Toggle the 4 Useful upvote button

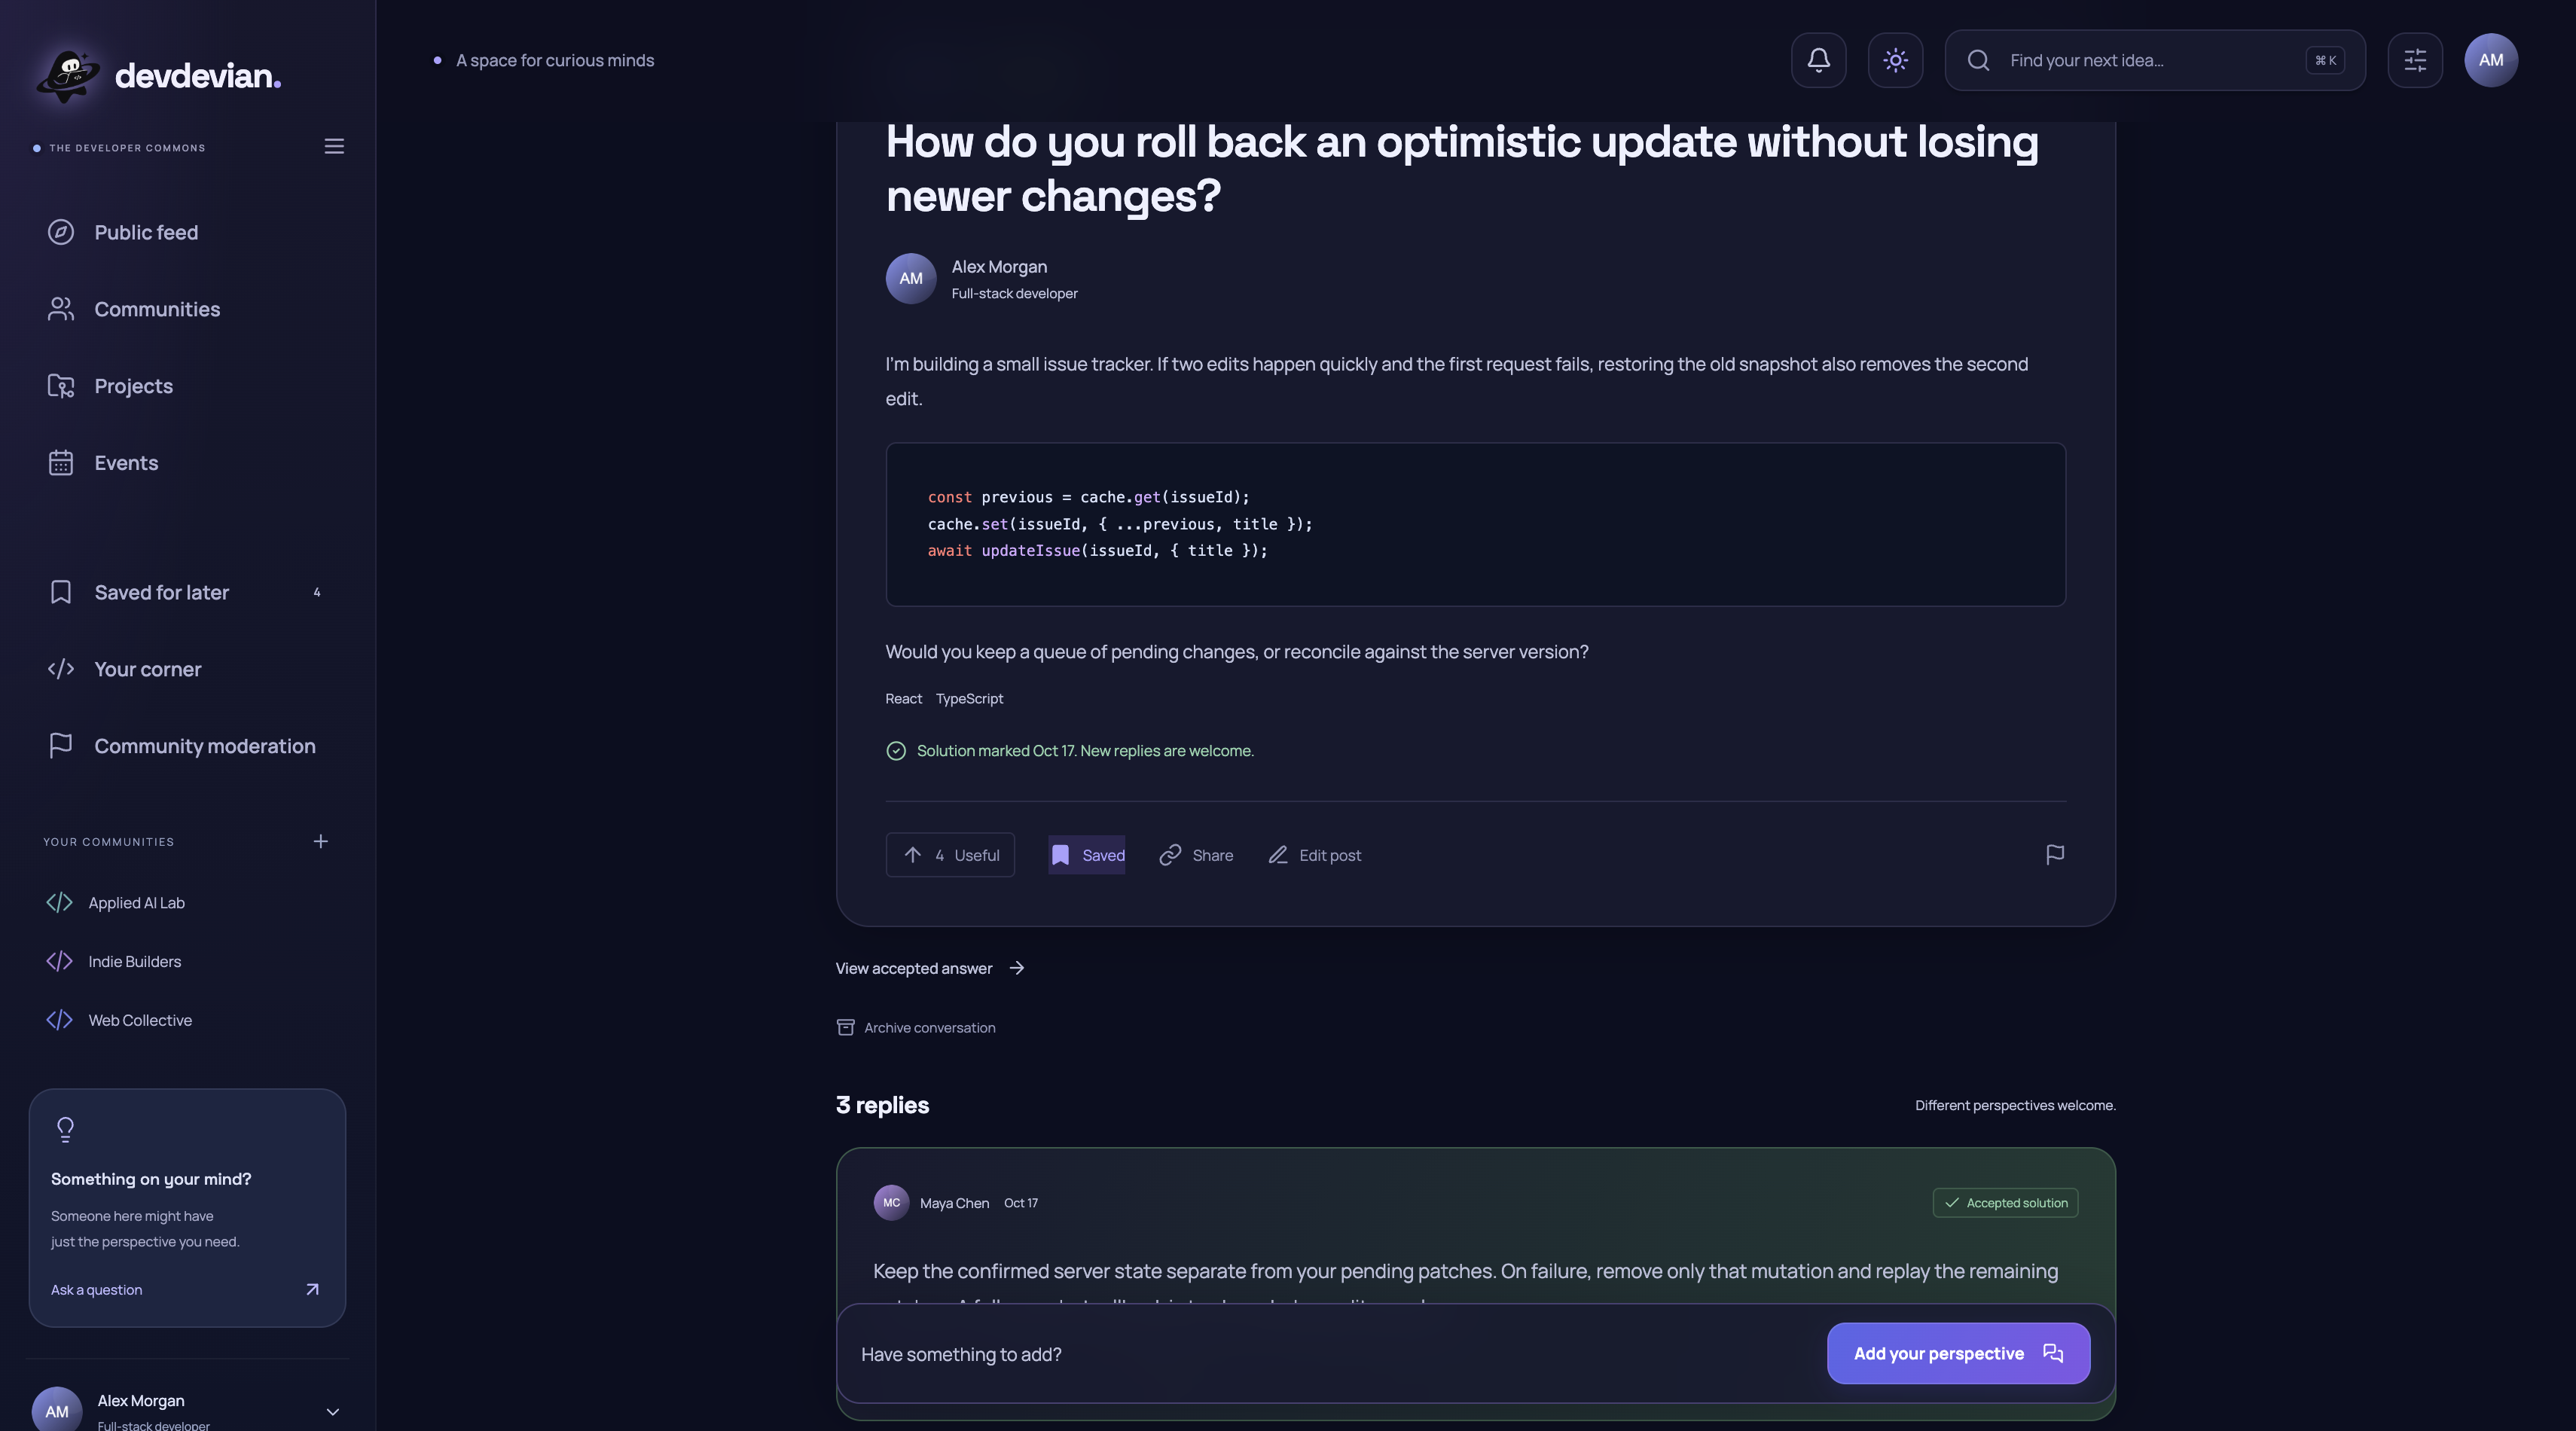(950, 855)
